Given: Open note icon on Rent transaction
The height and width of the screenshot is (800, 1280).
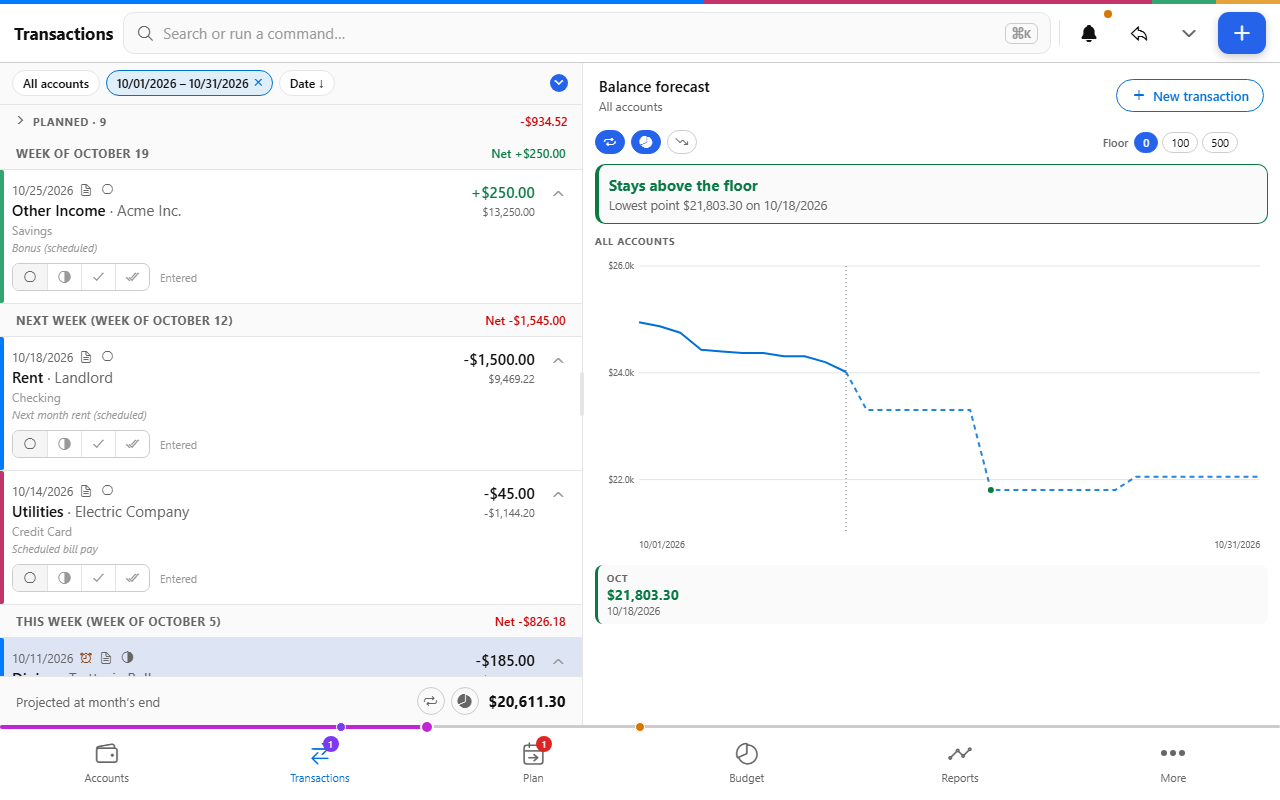Looking at the screenshot, I should 86,356.
